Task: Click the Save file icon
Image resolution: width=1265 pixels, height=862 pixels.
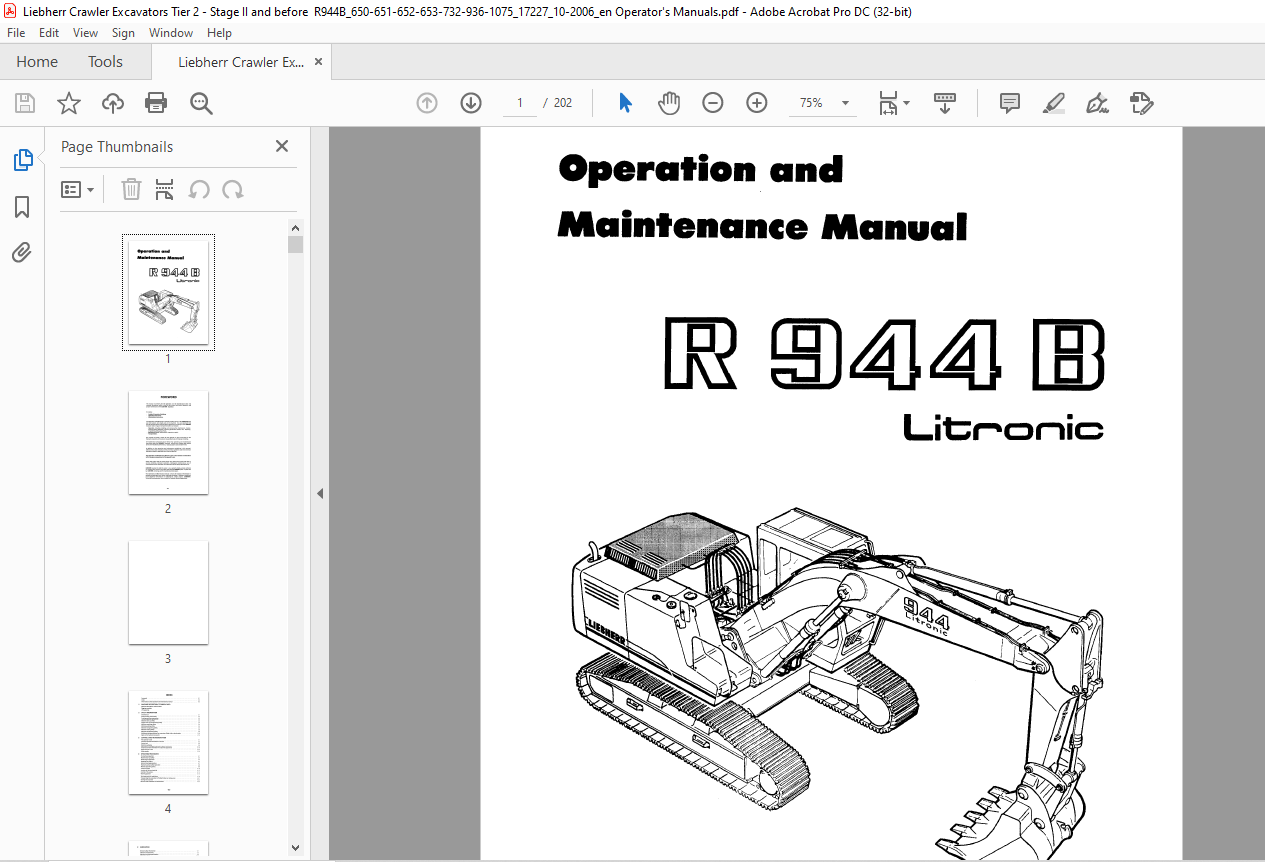Action: pos(25,103)
